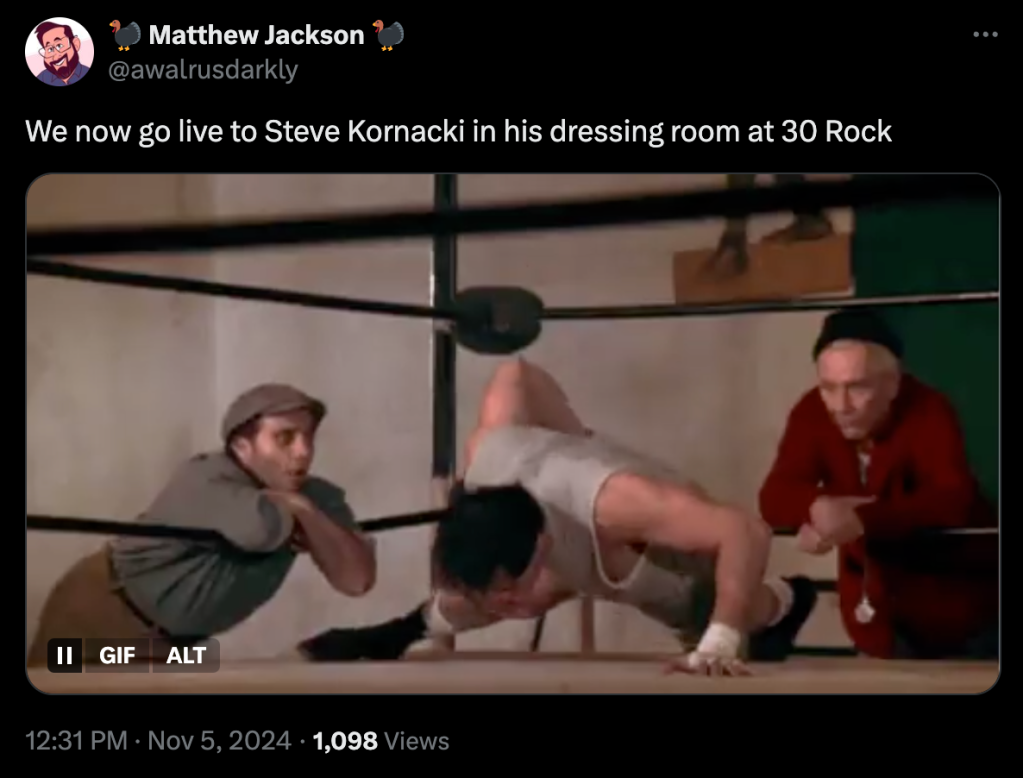Click the ring corner turnbuckle pad in GIF

pyautogui.click(x=498, y=319)
